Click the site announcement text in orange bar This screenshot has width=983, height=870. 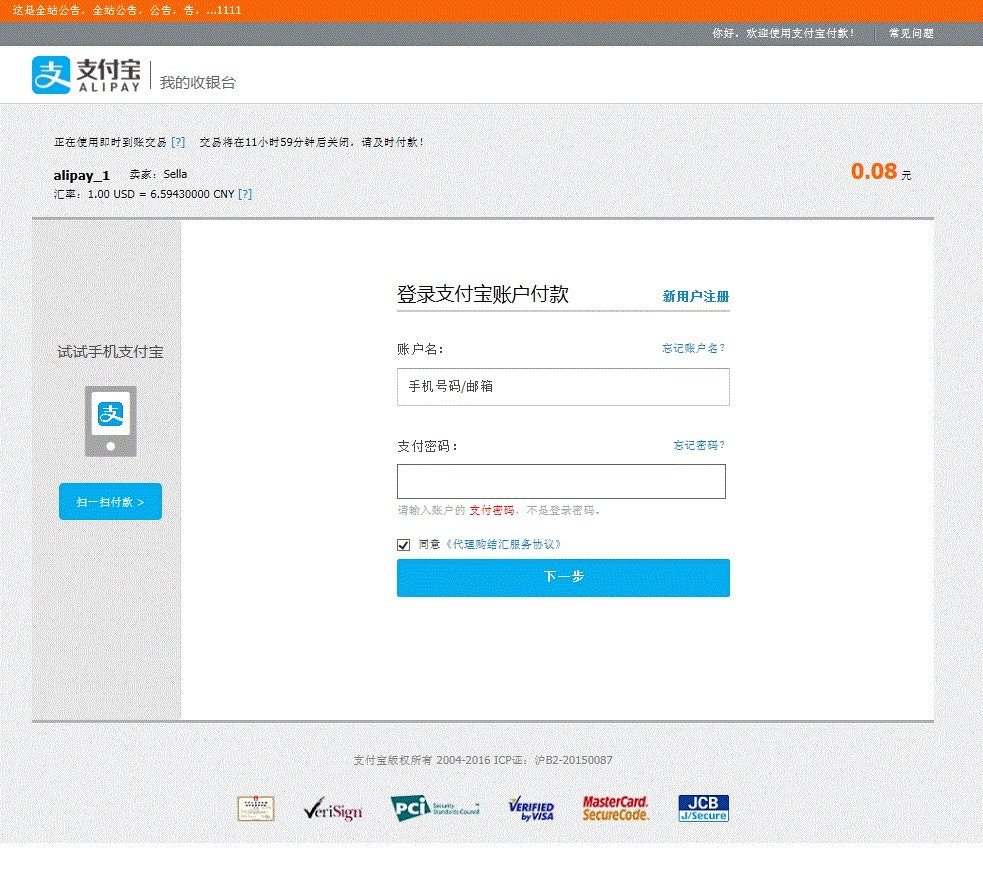tap(127, 11)
